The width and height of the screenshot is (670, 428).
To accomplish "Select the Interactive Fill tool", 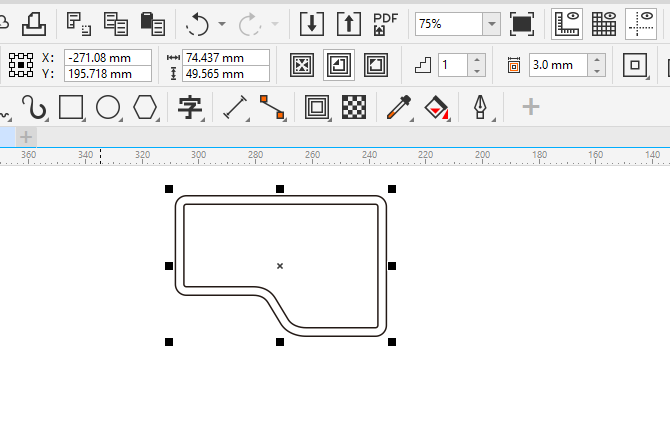I will (x=436, y=107).
